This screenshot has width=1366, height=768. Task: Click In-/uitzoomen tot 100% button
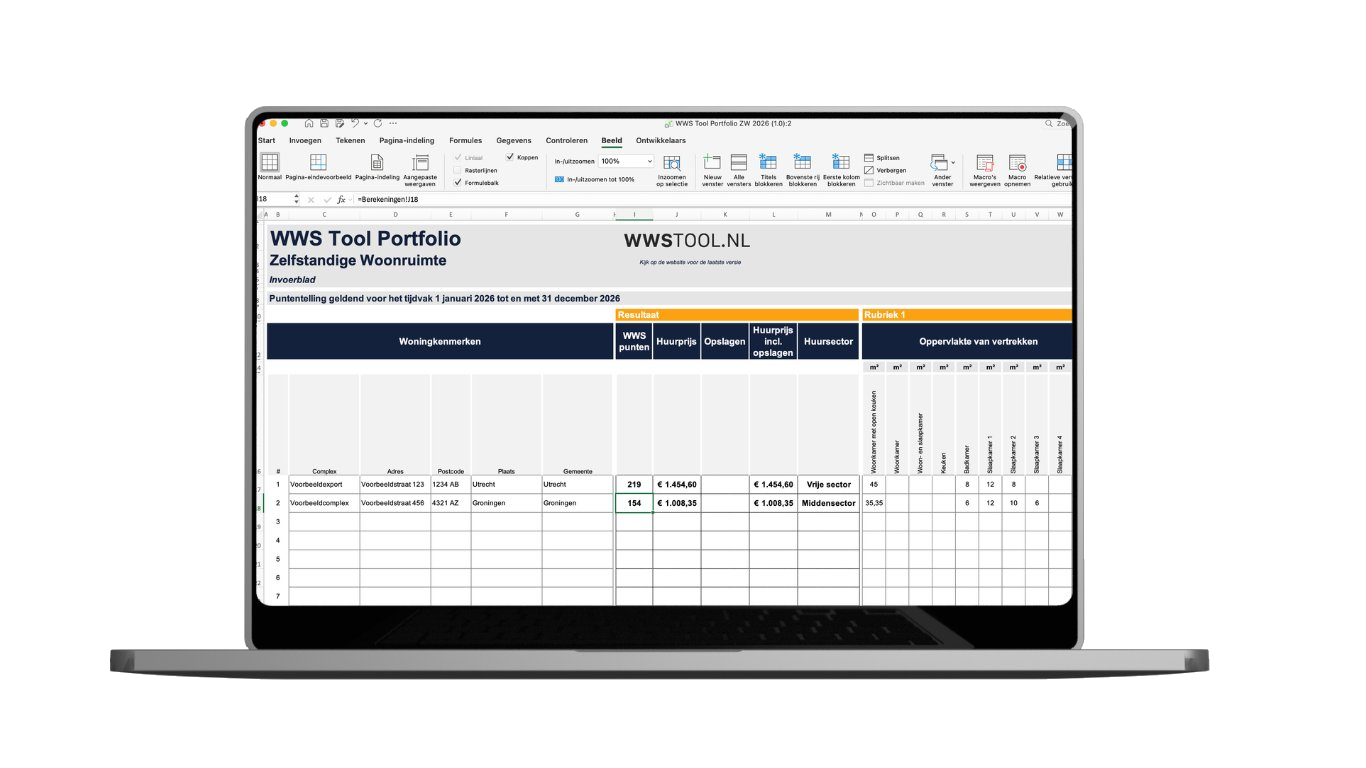[x=595, y=179]
